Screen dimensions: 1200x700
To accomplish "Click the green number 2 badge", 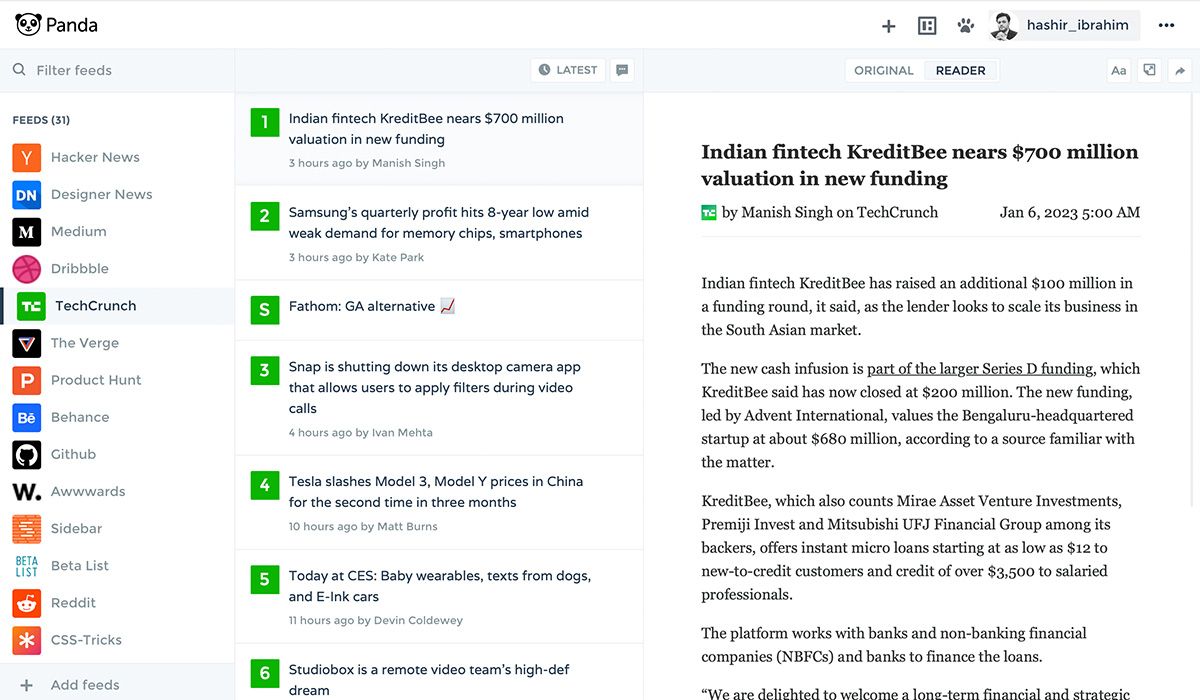I will click(264, 216).
